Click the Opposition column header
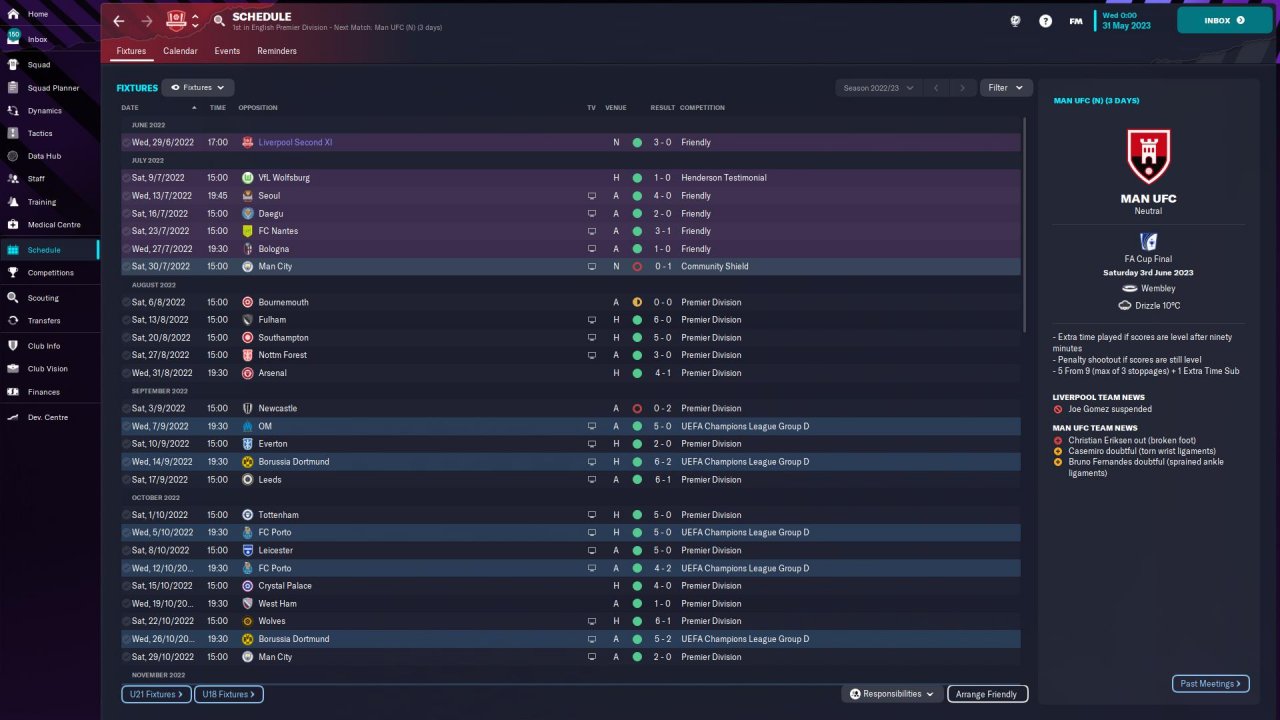This screenshot has height=720, width=1280. pyautogui.click(x=258, y=108)
